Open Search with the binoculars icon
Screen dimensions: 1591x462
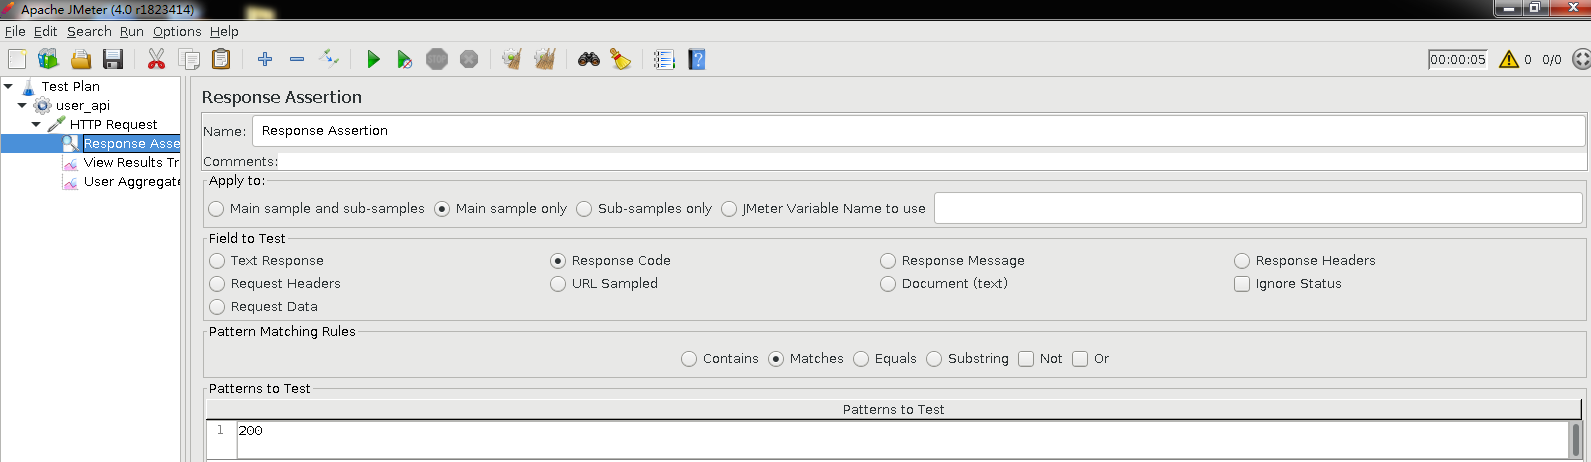[x=589, y=60]
